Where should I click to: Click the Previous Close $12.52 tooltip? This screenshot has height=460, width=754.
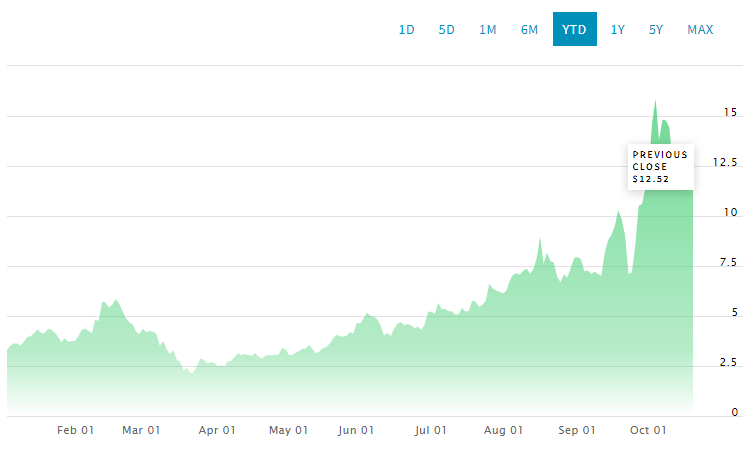click(660, 167)
